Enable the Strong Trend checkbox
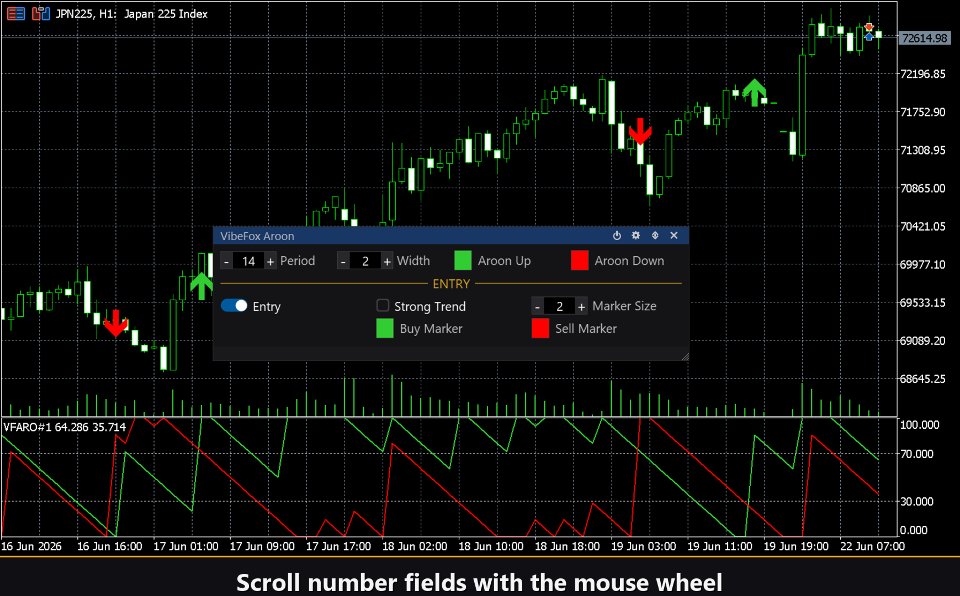Screen dimensions: 960x596 pos(383,305)
